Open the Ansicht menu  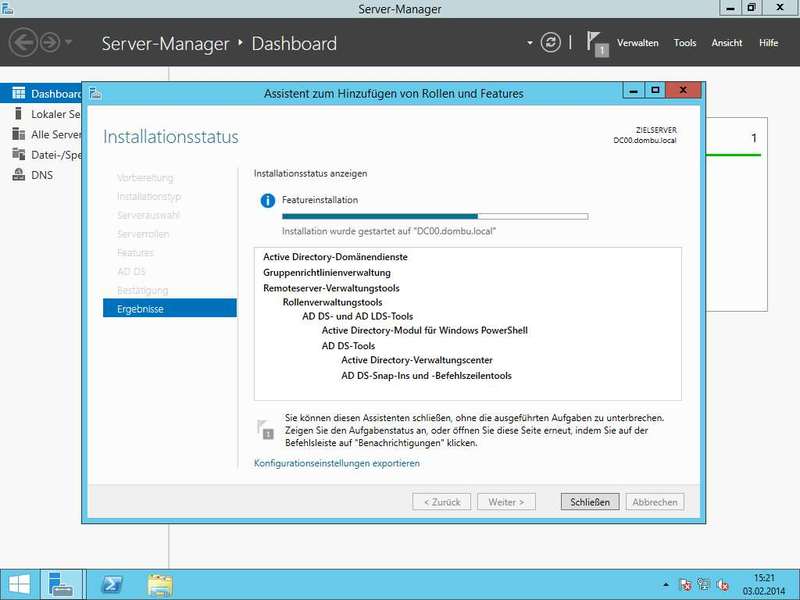(727, 43)
